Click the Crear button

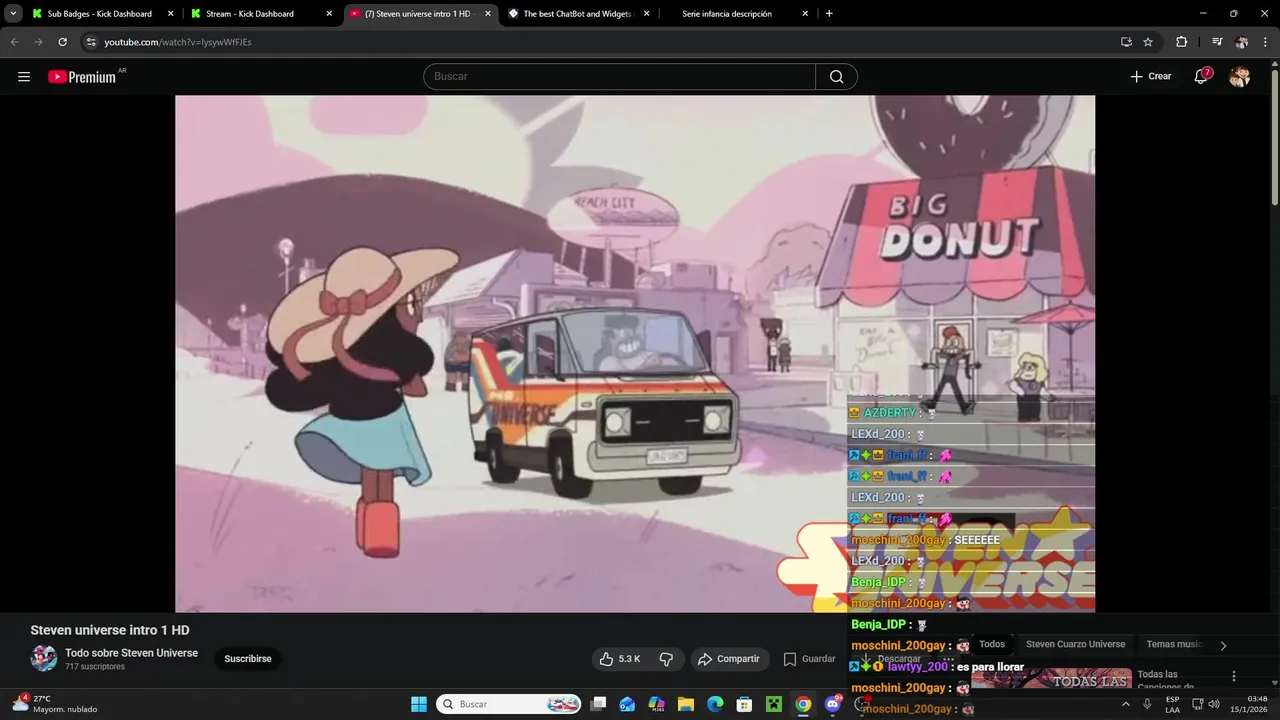(1151, 77)
